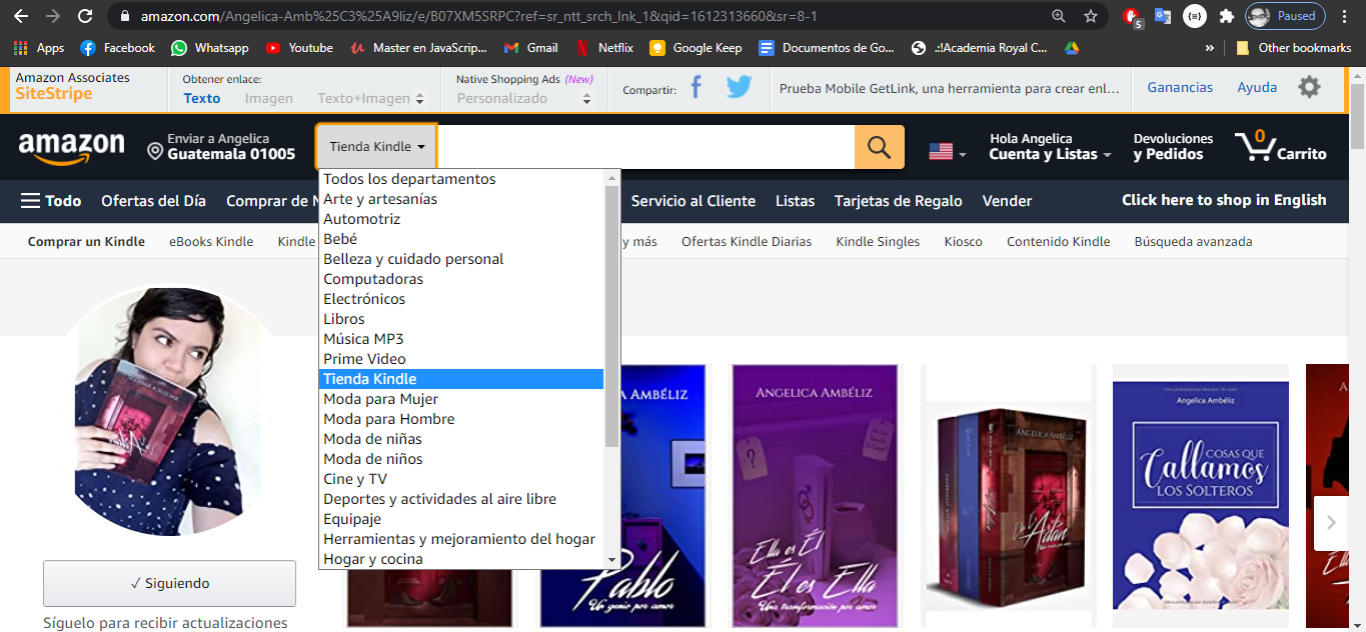1366x632 pixels.
Task: Open the Google Drive bookmark icon
Action: (x=1071, y=48)
